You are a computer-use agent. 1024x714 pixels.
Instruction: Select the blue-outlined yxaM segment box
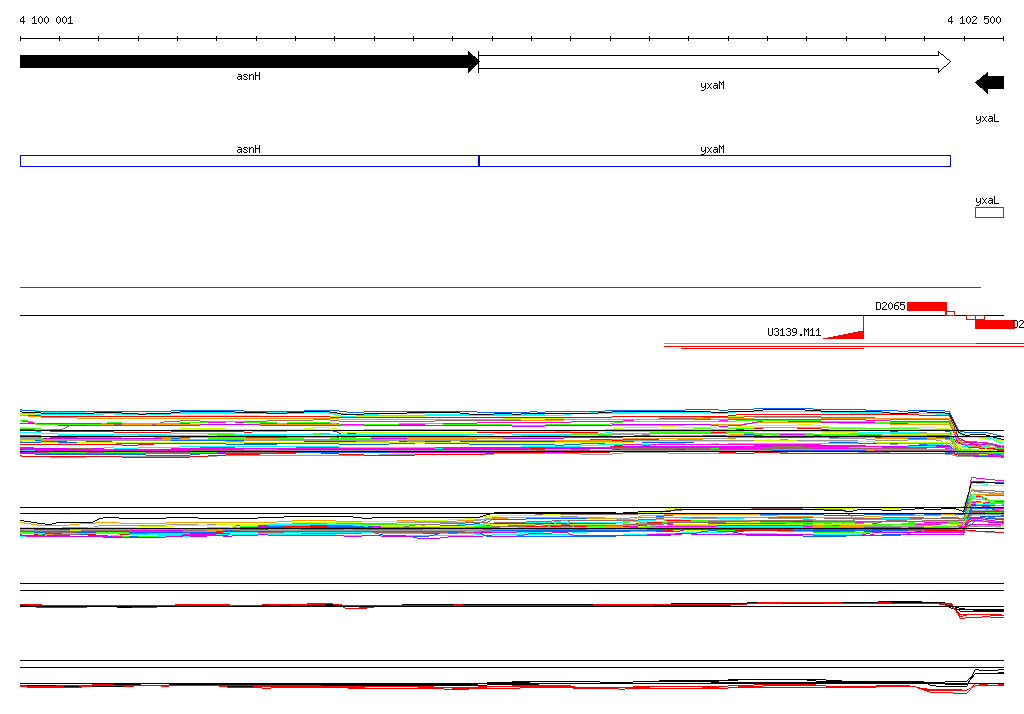(x=714, y=161)
